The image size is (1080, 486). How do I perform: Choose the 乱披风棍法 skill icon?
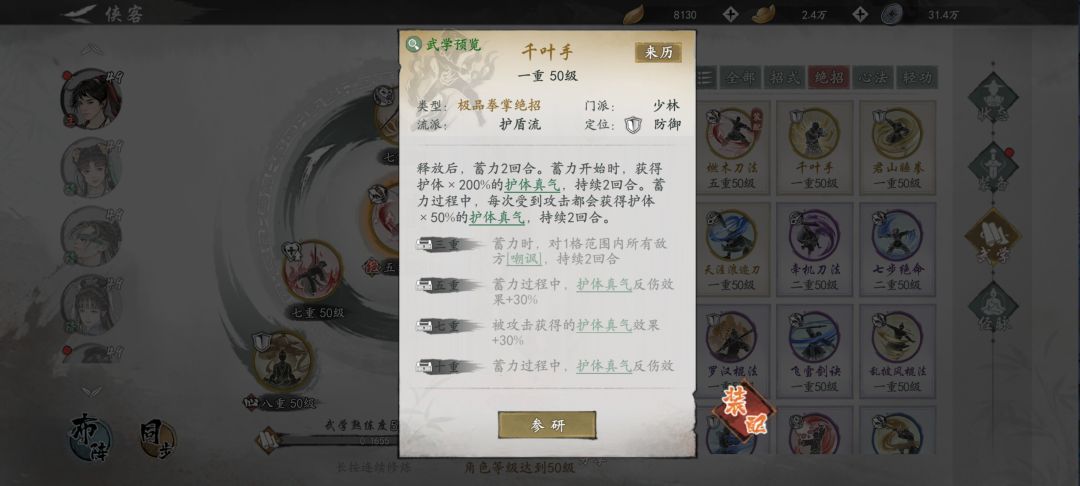897,337
